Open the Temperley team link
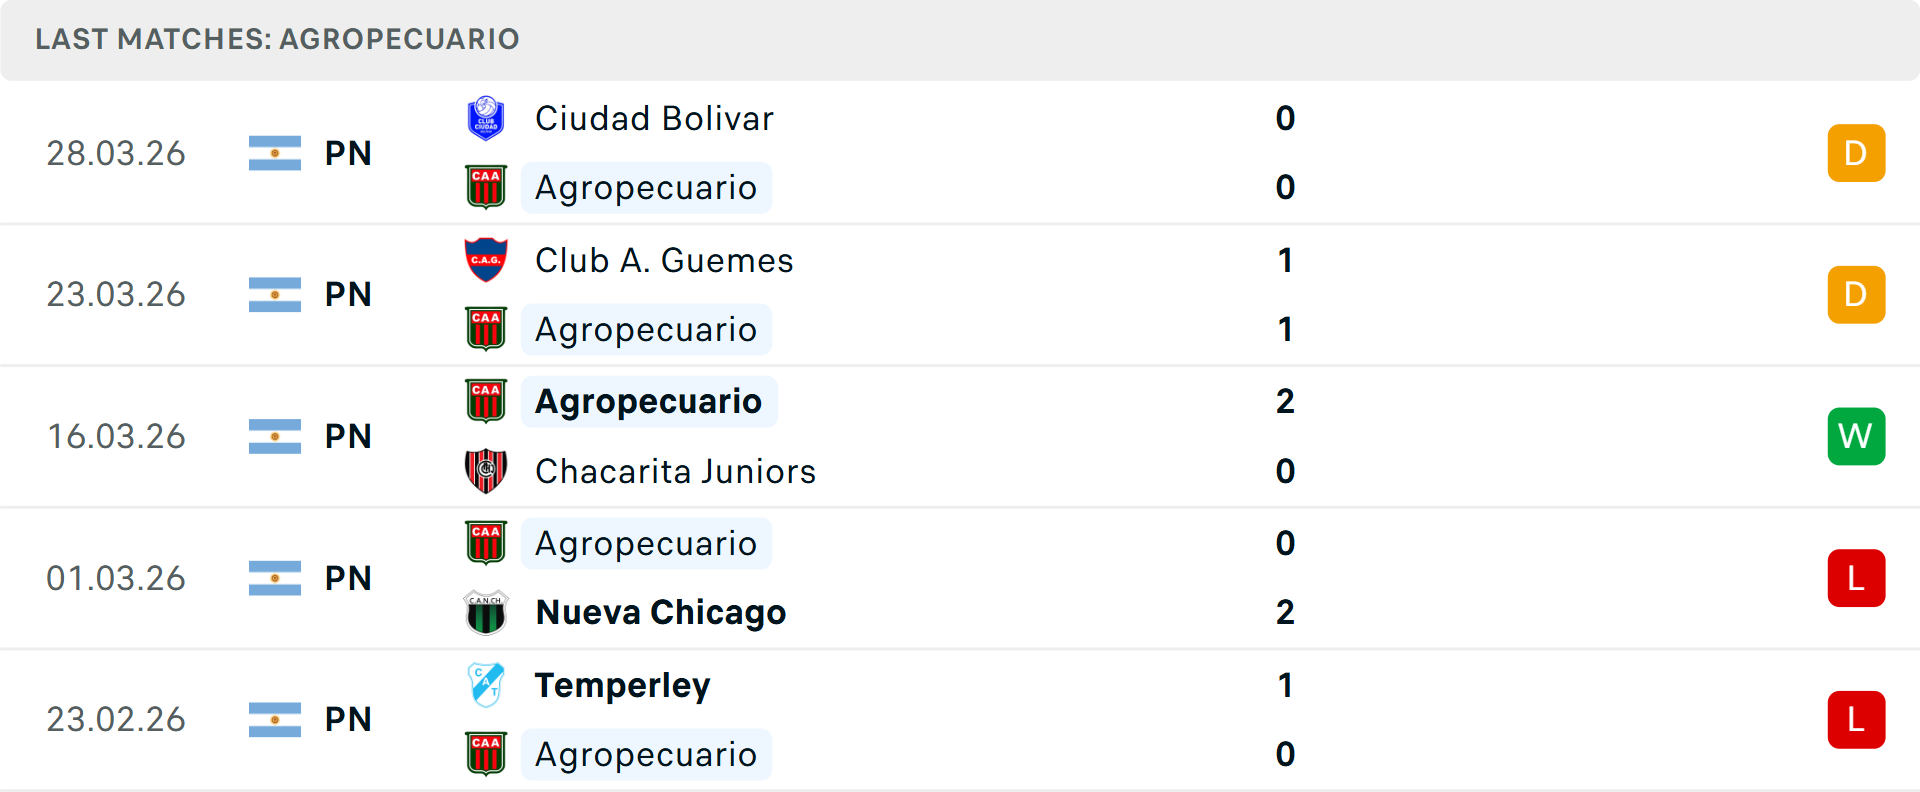This screenshot has width=1920, height=792. [622, 685]
